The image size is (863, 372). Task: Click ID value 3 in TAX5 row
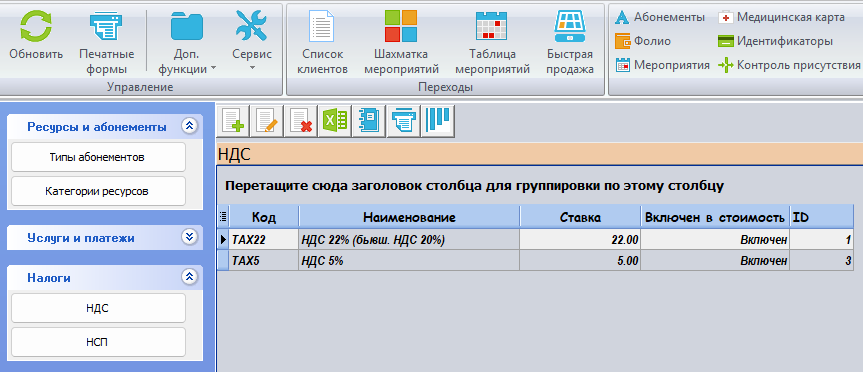click(x=822, y=261)
